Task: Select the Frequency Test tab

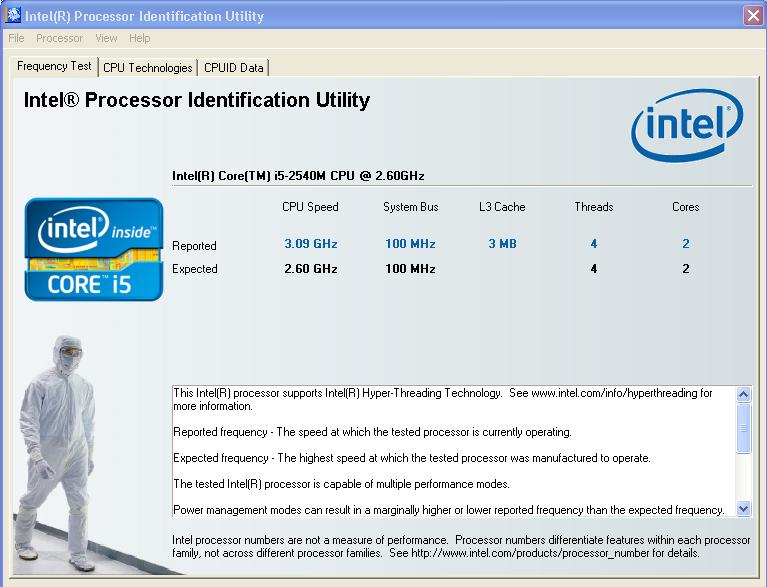Action: coord(54,66)
